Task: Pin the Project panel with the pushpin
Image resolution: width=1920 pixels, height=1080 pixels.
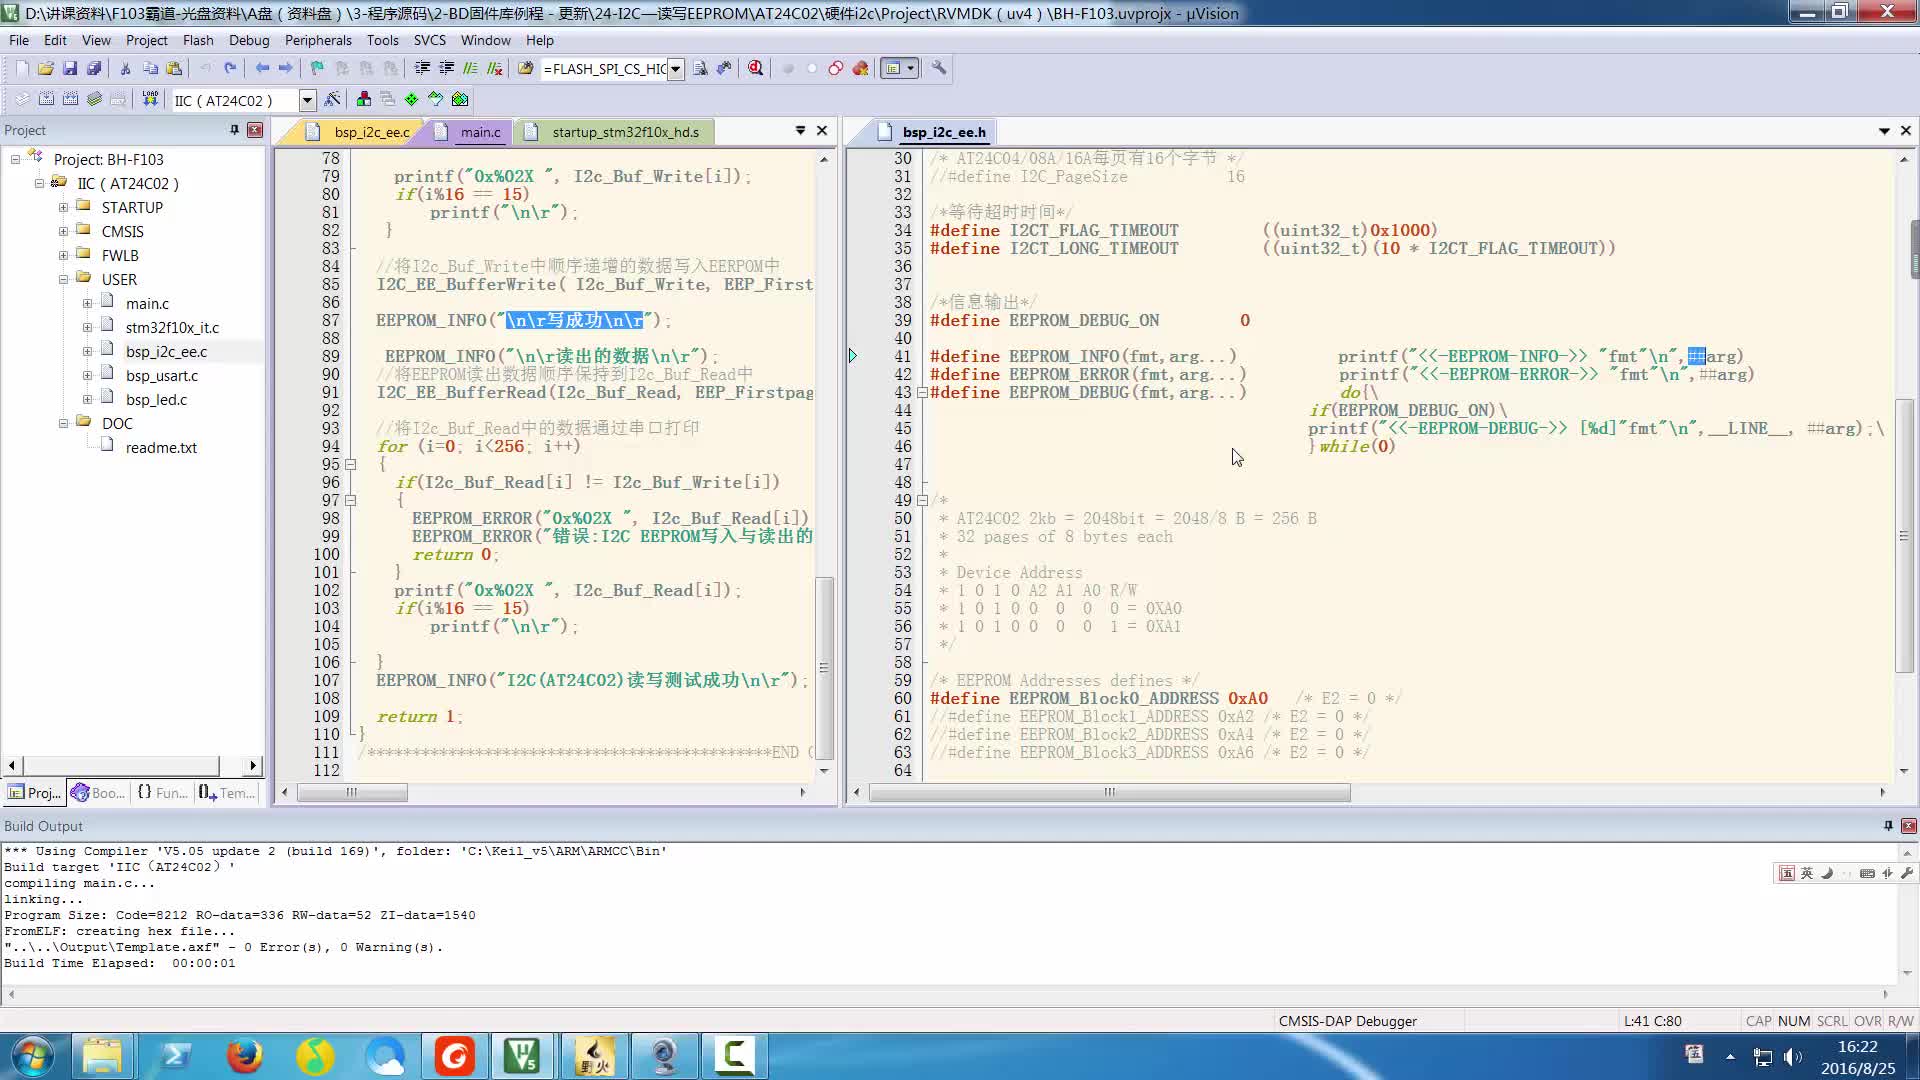Action: coord(234,130)
